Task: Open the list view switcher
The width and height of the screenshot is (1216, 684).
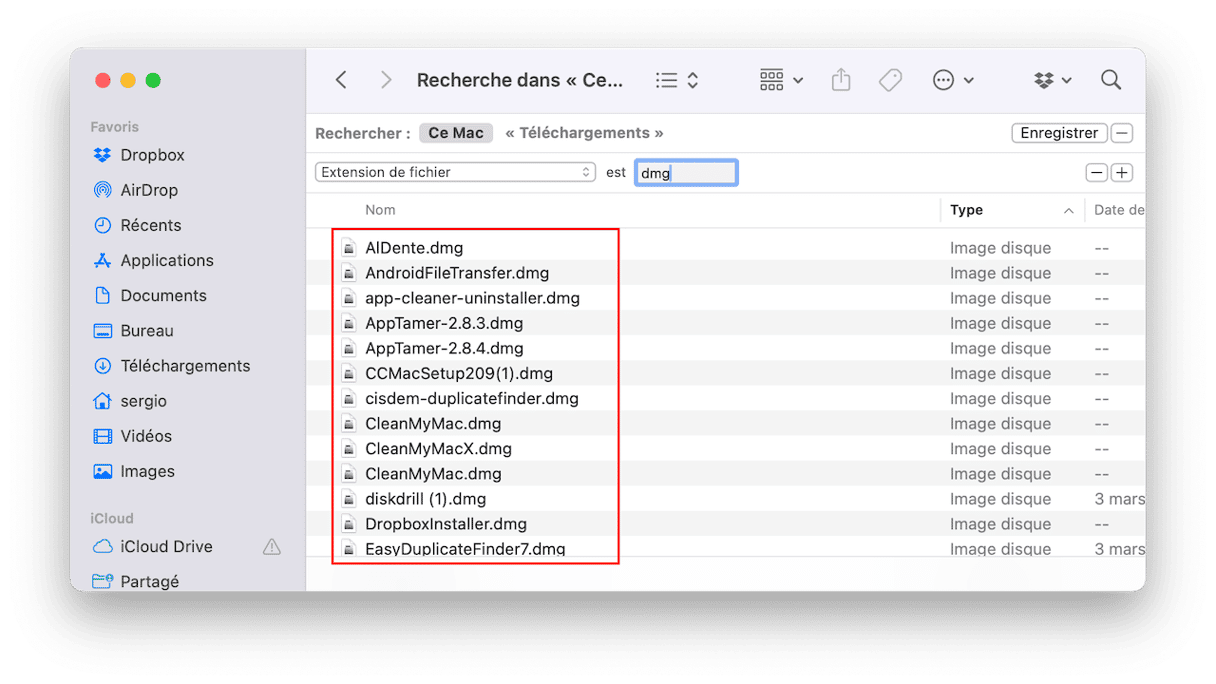Action: point(677,80)
